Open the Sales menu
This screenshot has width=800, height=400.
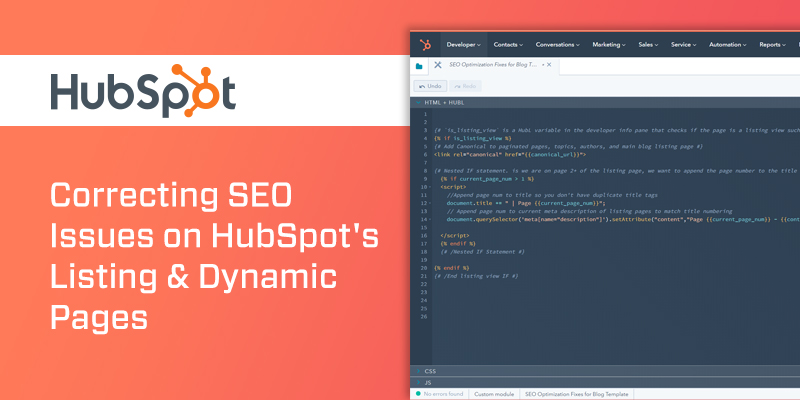pyautogui.click(x=648, y=45)
